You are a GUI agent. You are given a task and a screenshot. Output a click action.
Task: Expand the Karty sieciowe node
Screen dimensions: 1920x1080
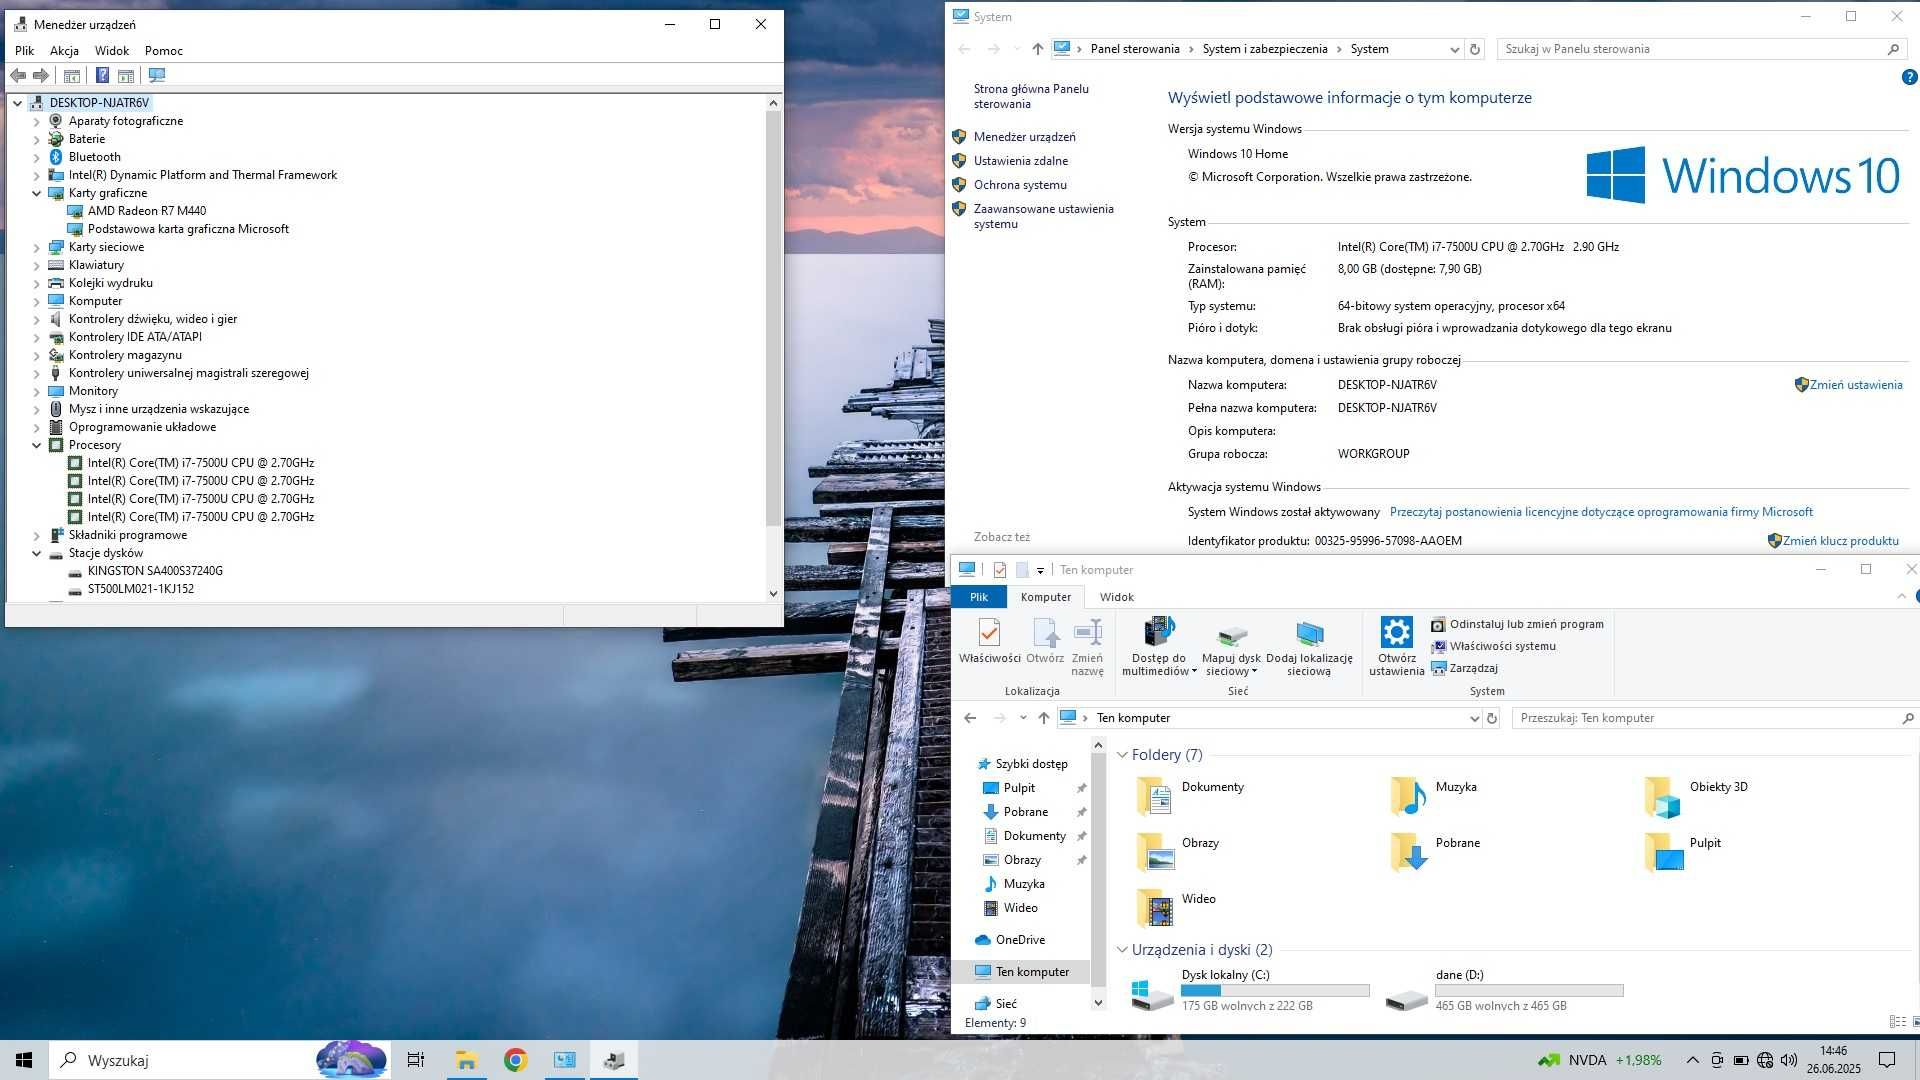click(x=37, y=247)
